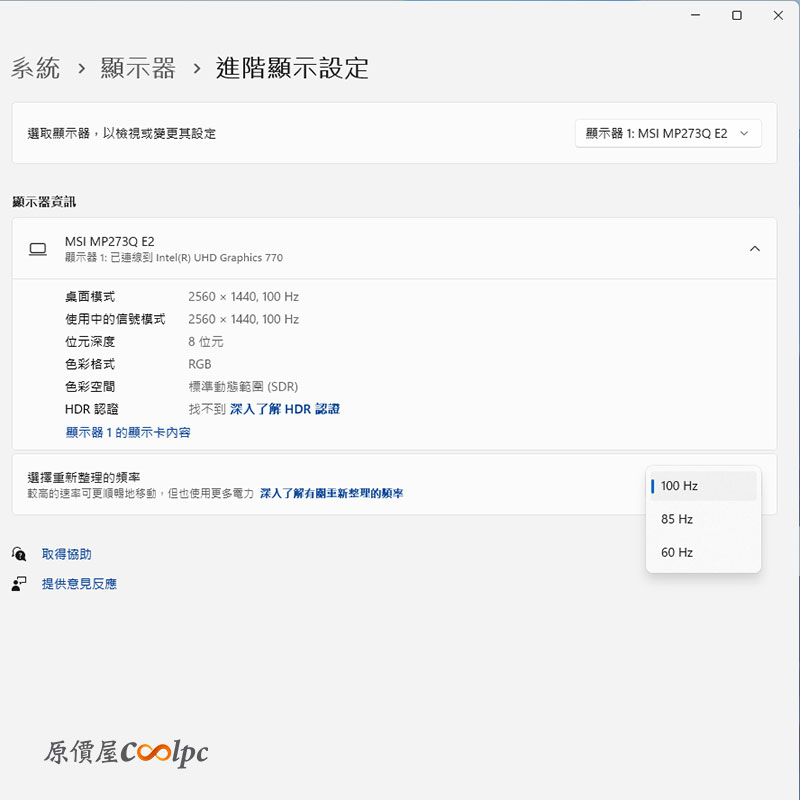This screenshot has width=800, height=800.
Task: Click the 桌面模式 value 2560 × 1440, 100 Hz
Action: pyautogui.click(x=243, y=297)
